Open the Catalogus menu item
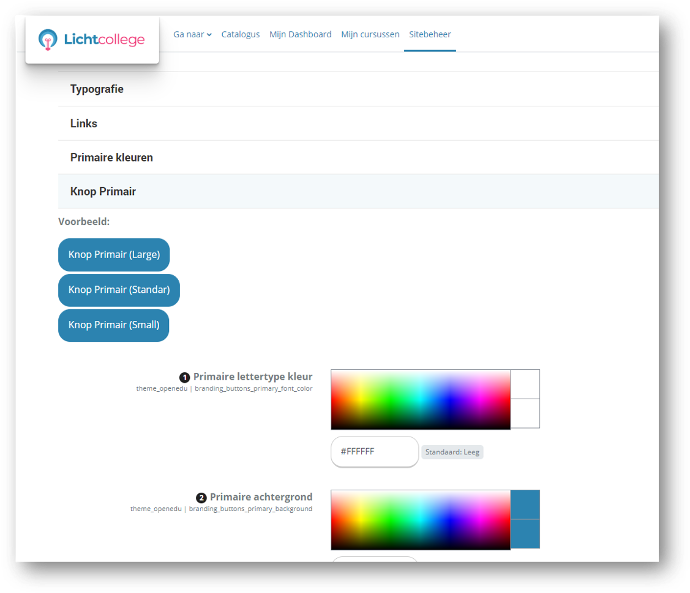 [240, 34]
